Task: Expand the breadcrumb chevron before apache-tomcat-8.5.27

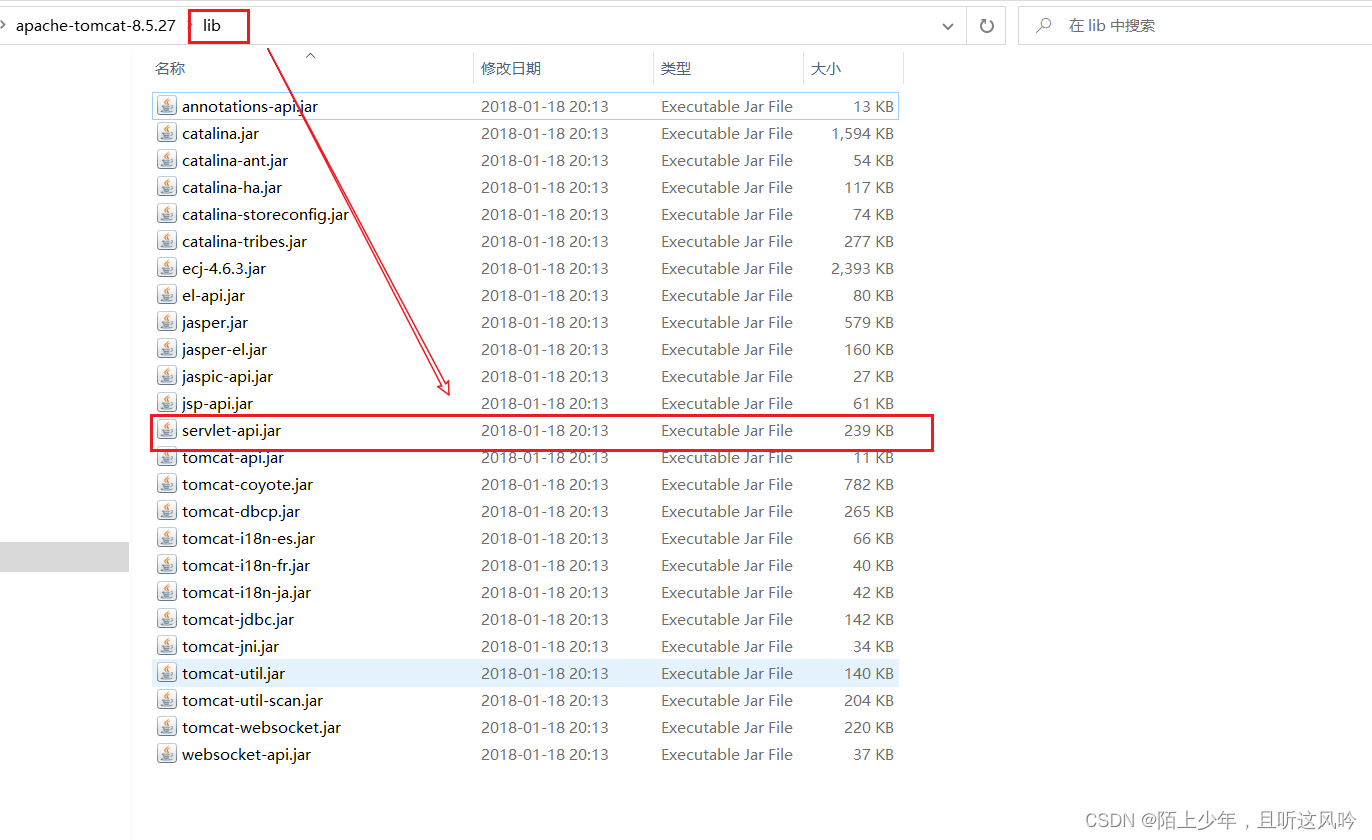Action: (4, 26)
